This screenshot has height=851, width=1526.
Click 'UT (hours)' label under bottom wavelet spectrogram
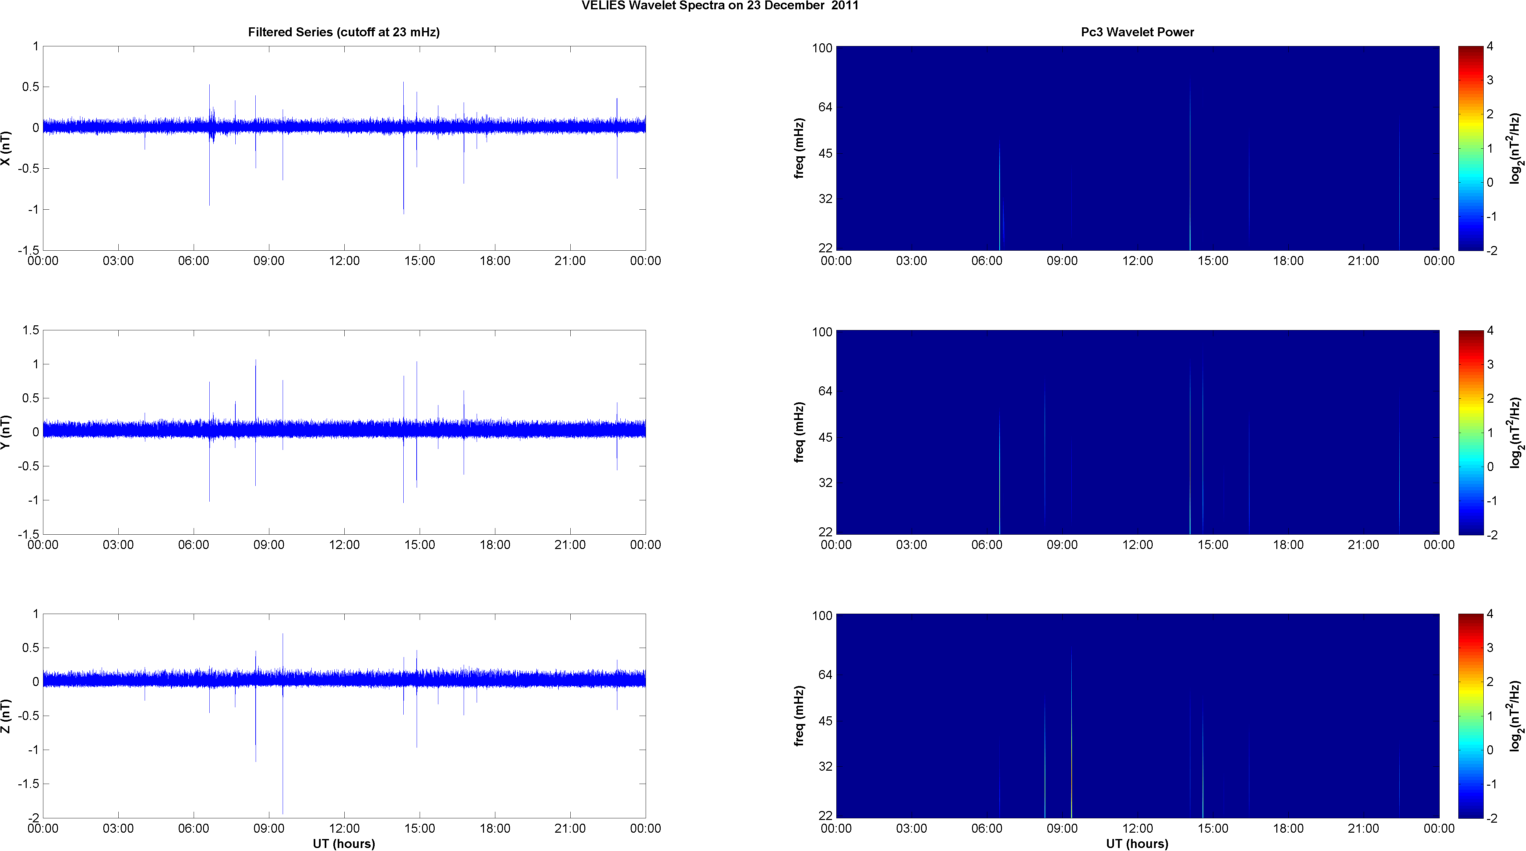coord(1137,843)
